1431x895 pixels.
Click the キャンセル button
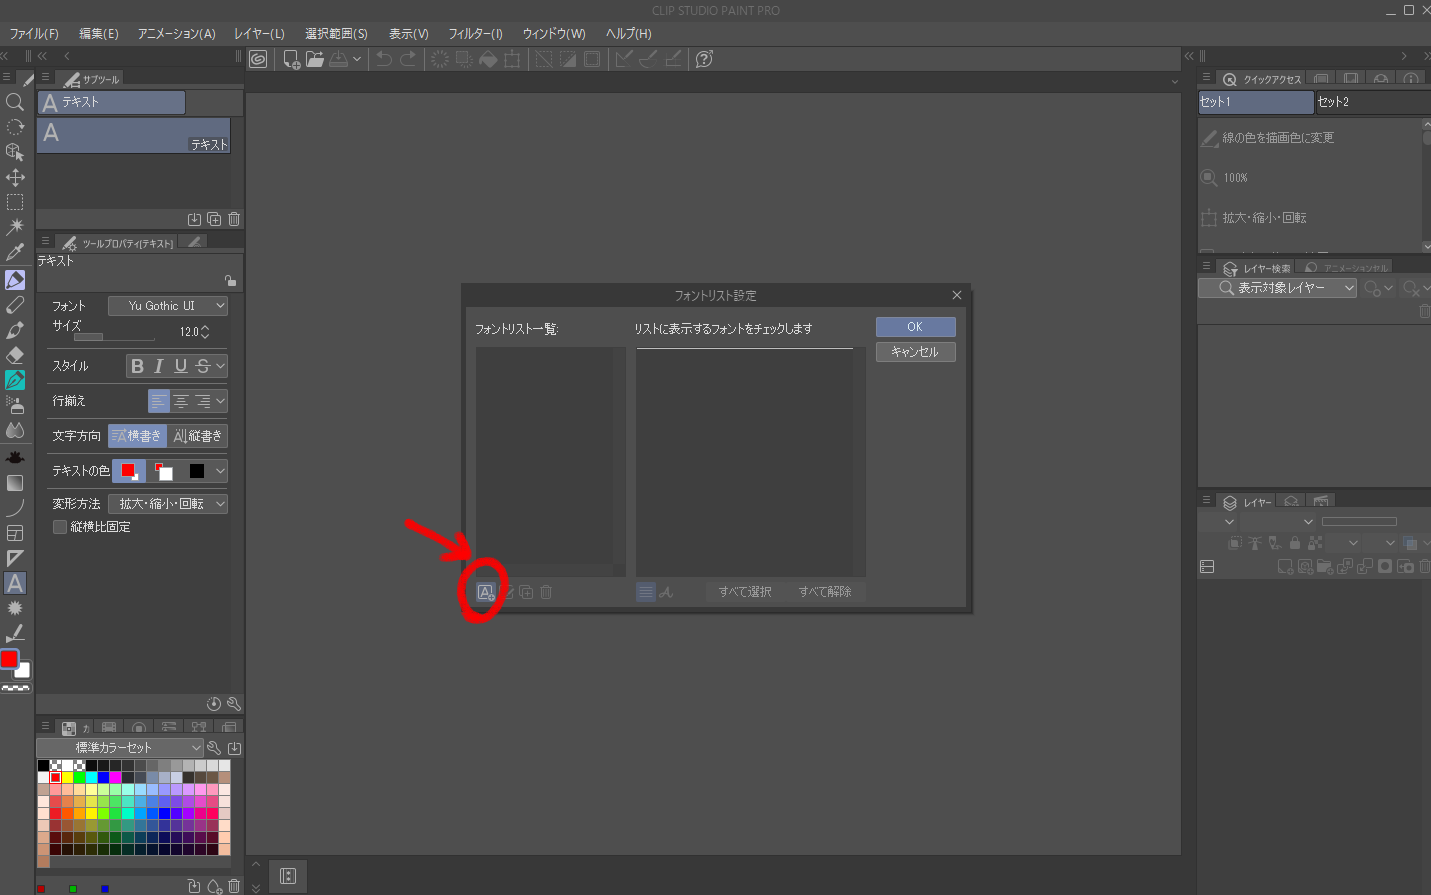coord(915,352)
